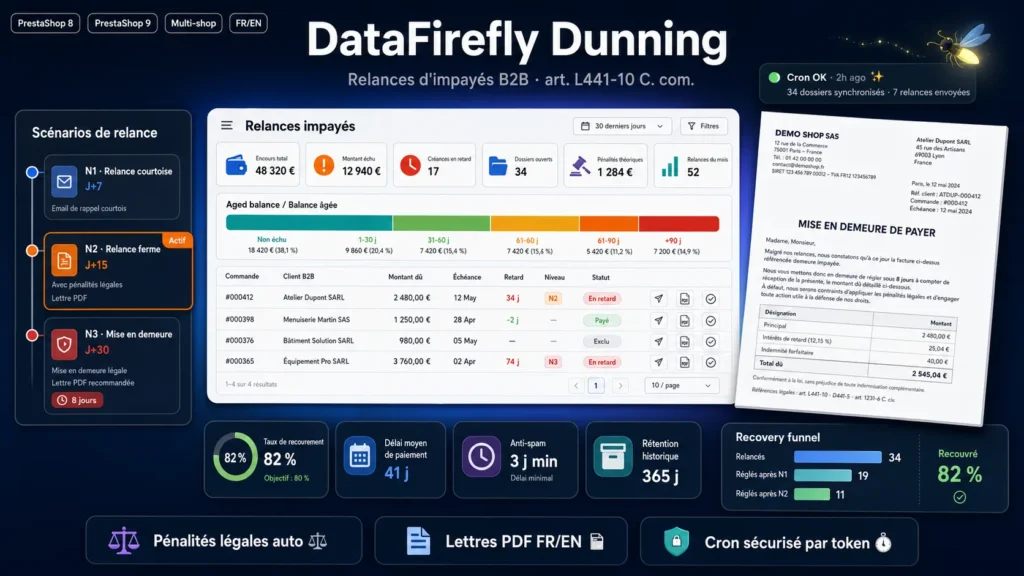Screen dimensions: 1024x576
Task: Open PDF icon for order #000398
Action: click(684, 321)
